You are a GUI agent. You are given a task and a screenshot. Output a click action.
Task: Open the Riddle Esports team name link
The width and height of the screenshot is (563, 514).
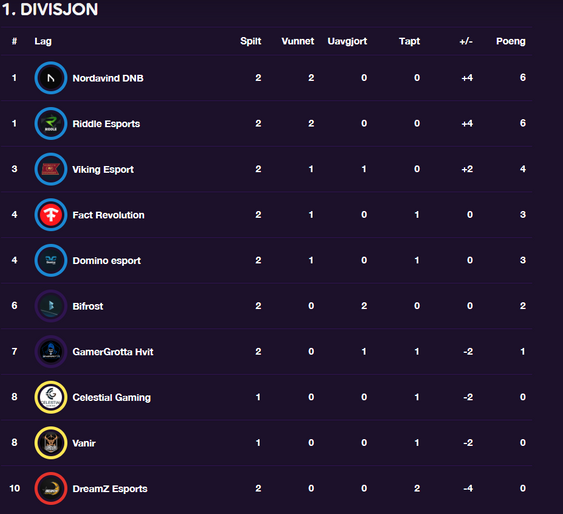click(106, 124)
